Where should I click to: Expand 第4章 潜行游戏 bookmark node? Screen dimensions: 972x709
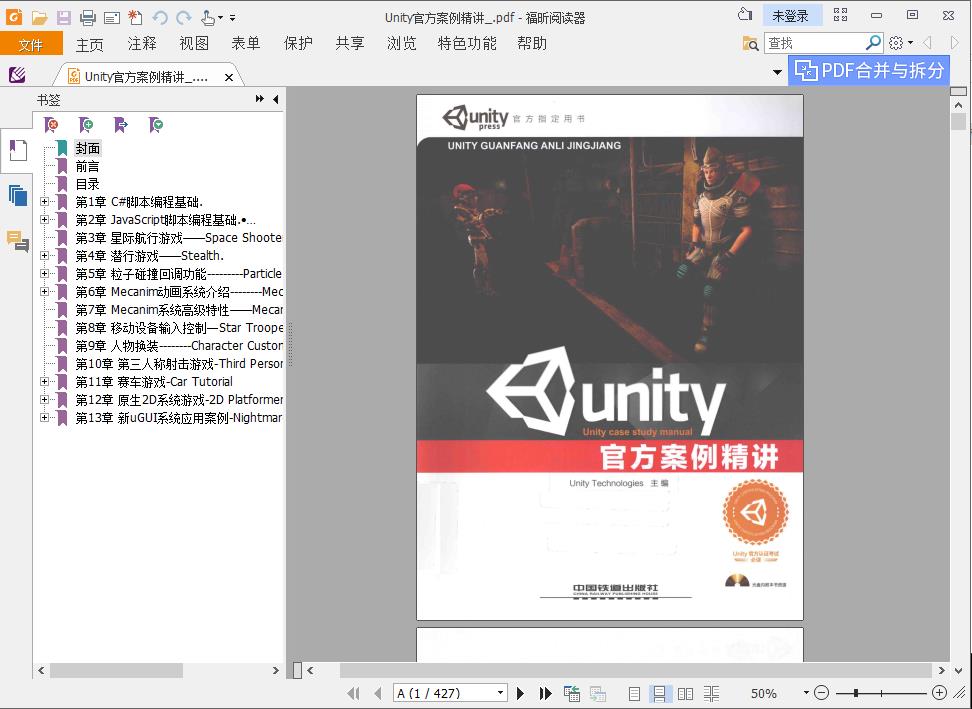coord(44,255)
